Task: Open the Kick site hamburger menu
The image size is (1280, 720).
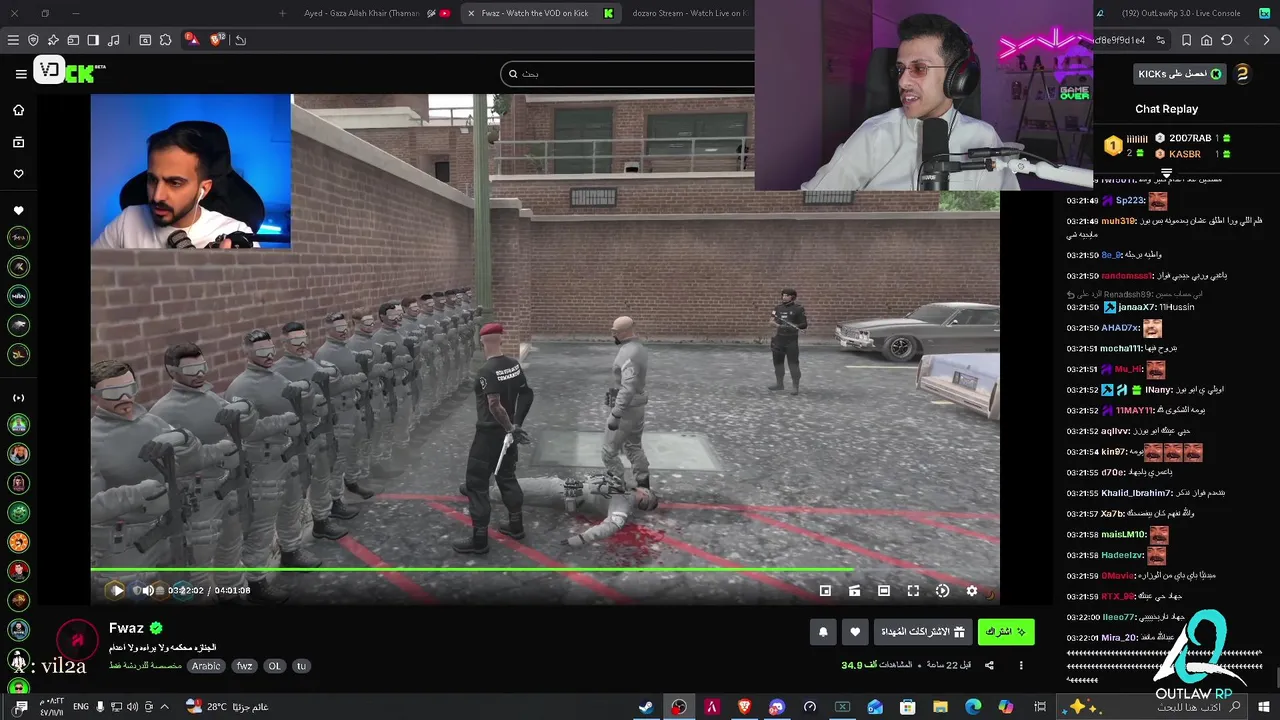Action: pos(21,73)
